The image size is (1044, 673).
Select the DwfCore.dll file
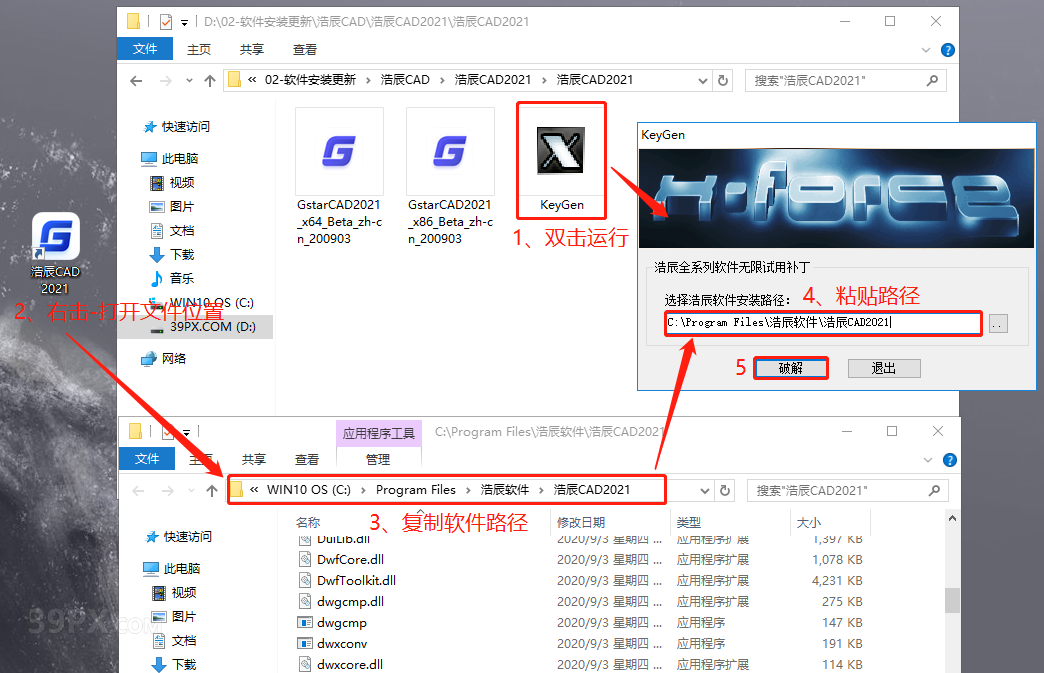350,559
